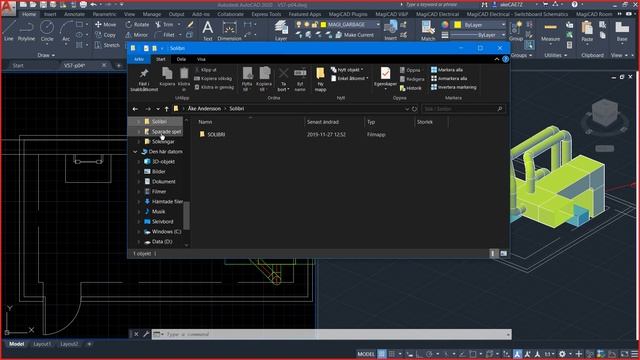The image size is (640, 360).
Task: Click Explorer help question mark icon
Action: click(505, 59)
